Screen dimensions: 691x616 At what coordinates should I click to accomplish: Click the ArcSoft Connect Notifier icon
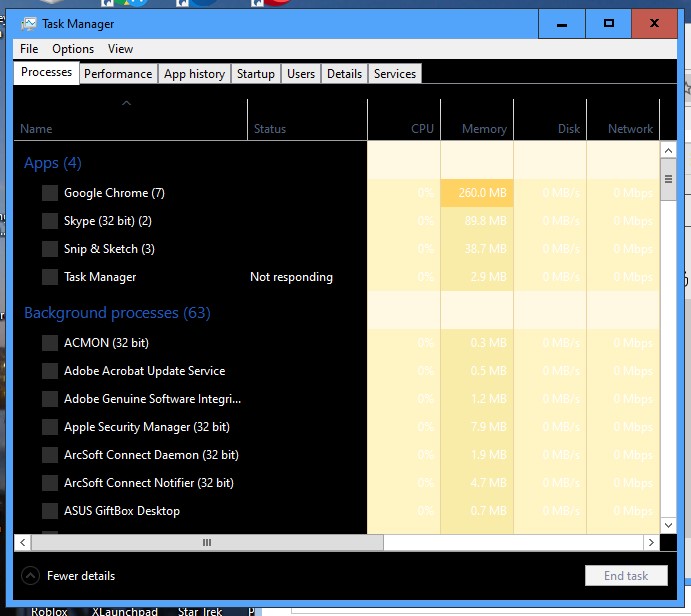50,483
